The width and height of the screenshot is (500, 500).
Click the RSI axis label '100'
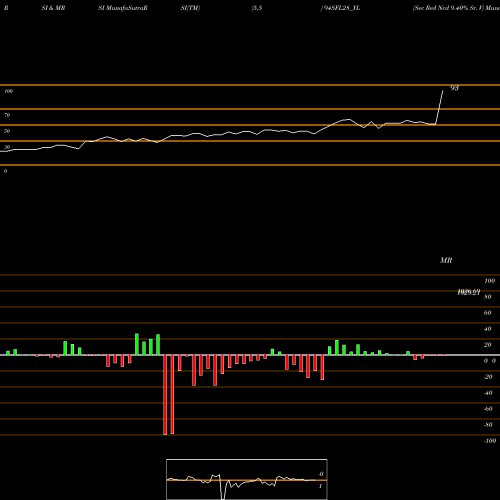coord(9,91)
